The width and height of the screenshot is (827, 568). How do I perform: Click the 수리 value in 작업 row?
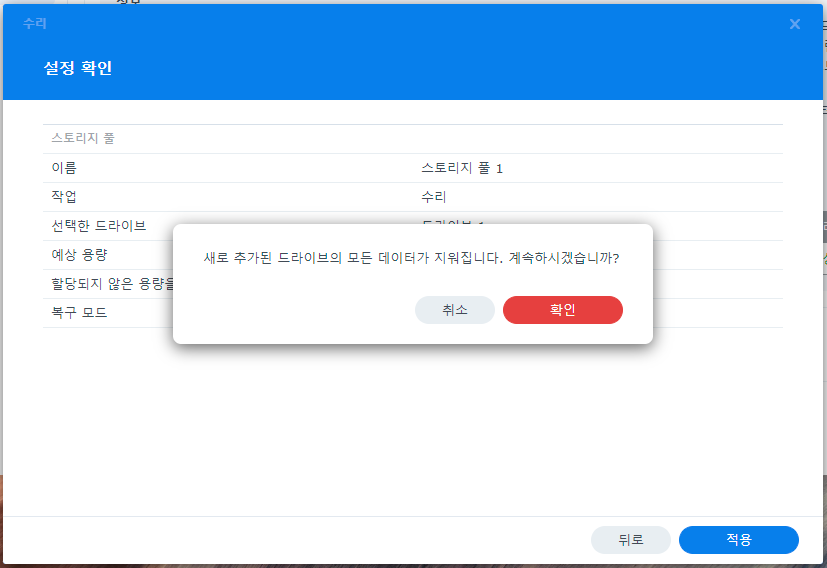click(434, 197)
